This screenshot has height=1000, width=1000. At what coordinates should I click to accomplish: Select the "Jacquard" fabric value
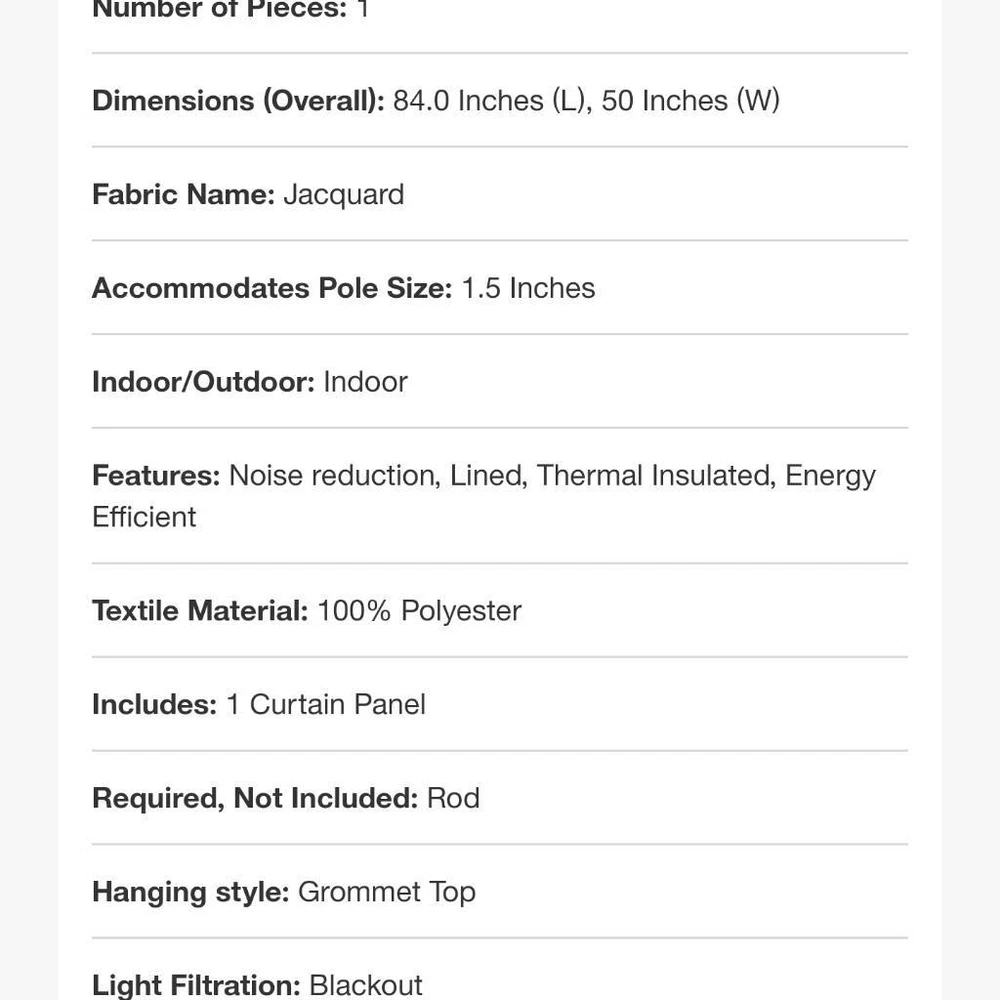pos(343,194)
